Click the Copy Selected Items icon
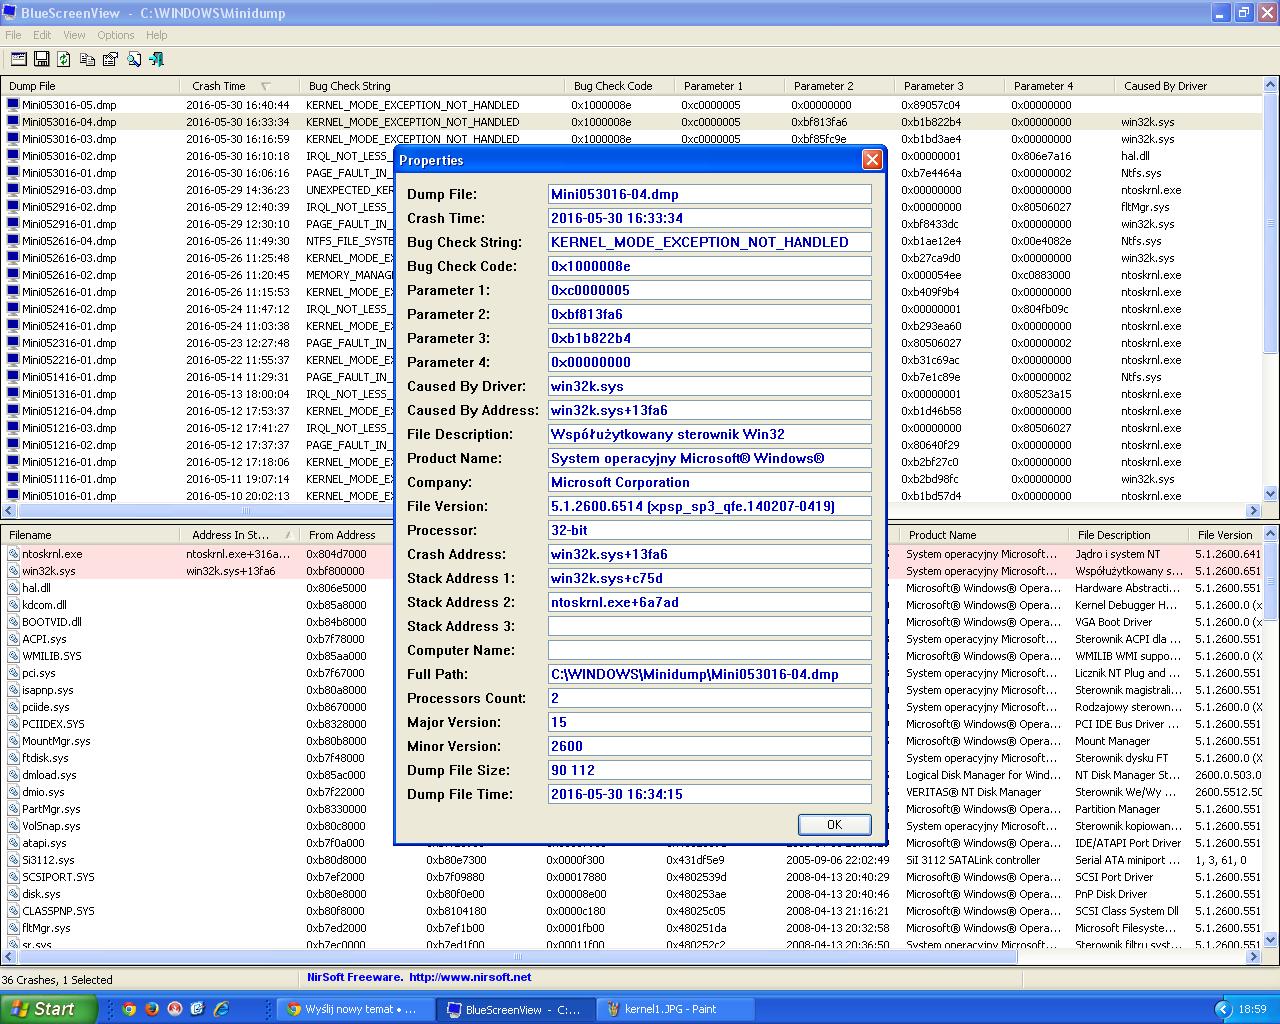The image size is (1280, 1024). tap(87, 60)
